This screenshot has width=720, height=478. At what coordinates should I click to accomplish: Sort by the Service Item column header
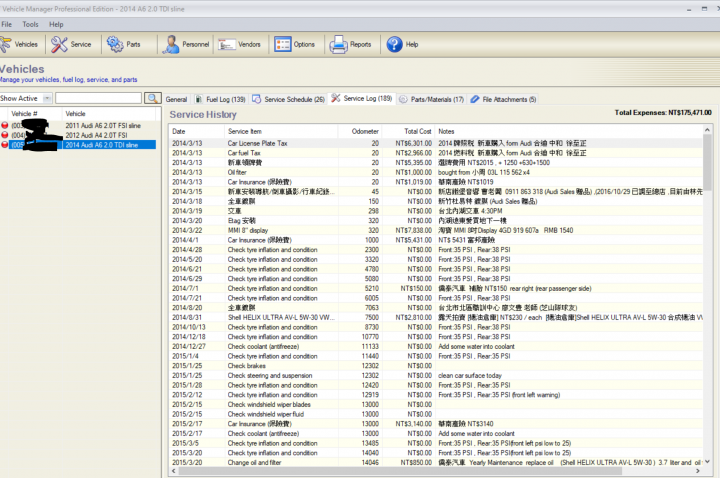coord(281,131)
